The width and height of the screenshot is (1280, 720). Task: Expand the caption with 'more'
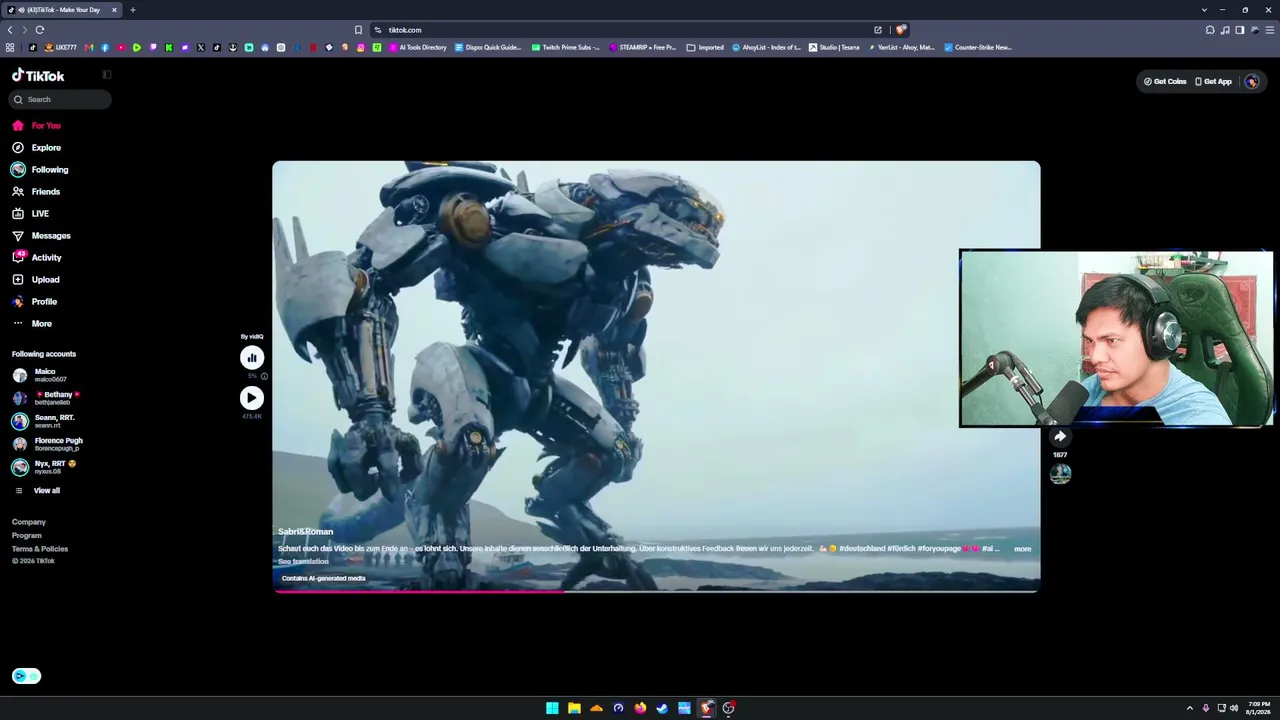click(x=1022, y=549)
